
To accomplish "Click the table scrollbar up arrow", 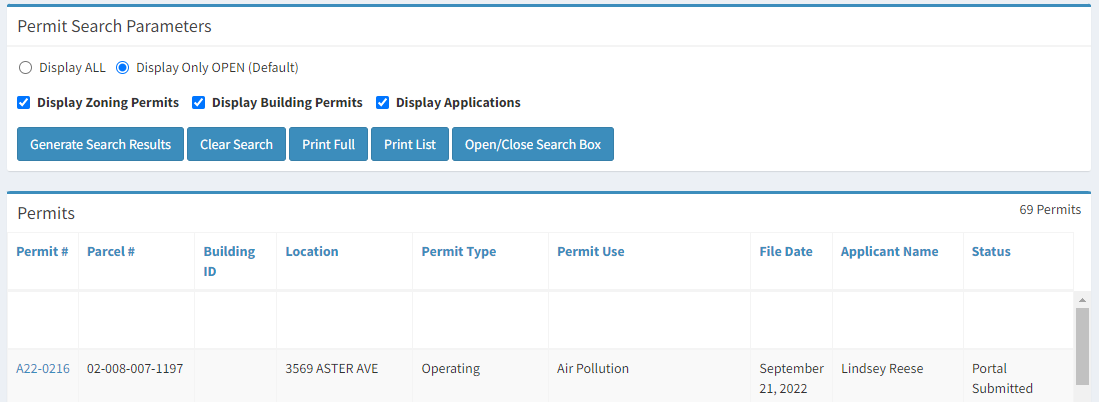I will 1082,300.
